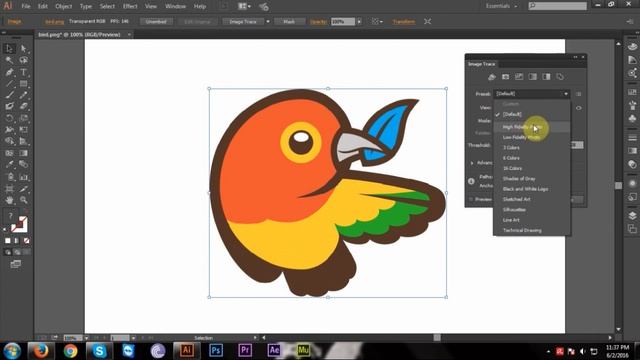Open the Effect menu

point(130,6)
